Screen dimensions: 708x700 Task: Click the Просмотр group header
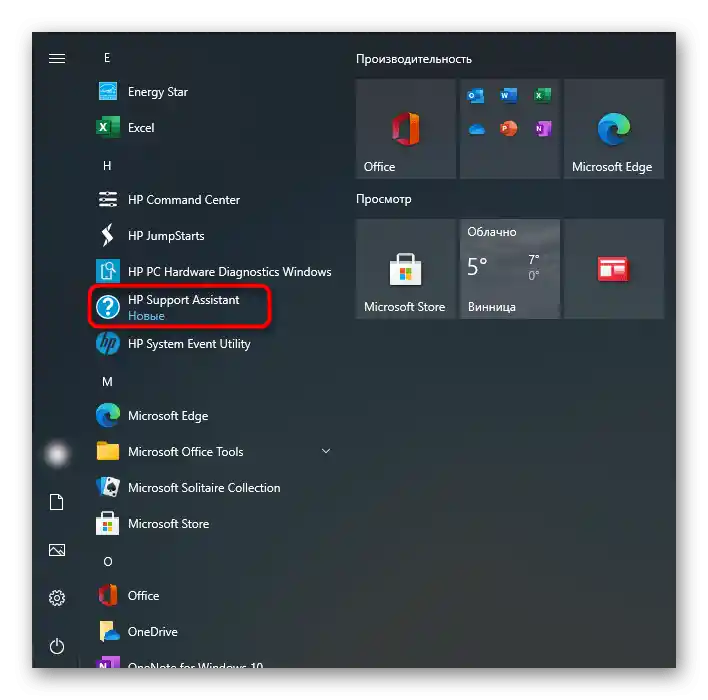(x=384, y=199)
